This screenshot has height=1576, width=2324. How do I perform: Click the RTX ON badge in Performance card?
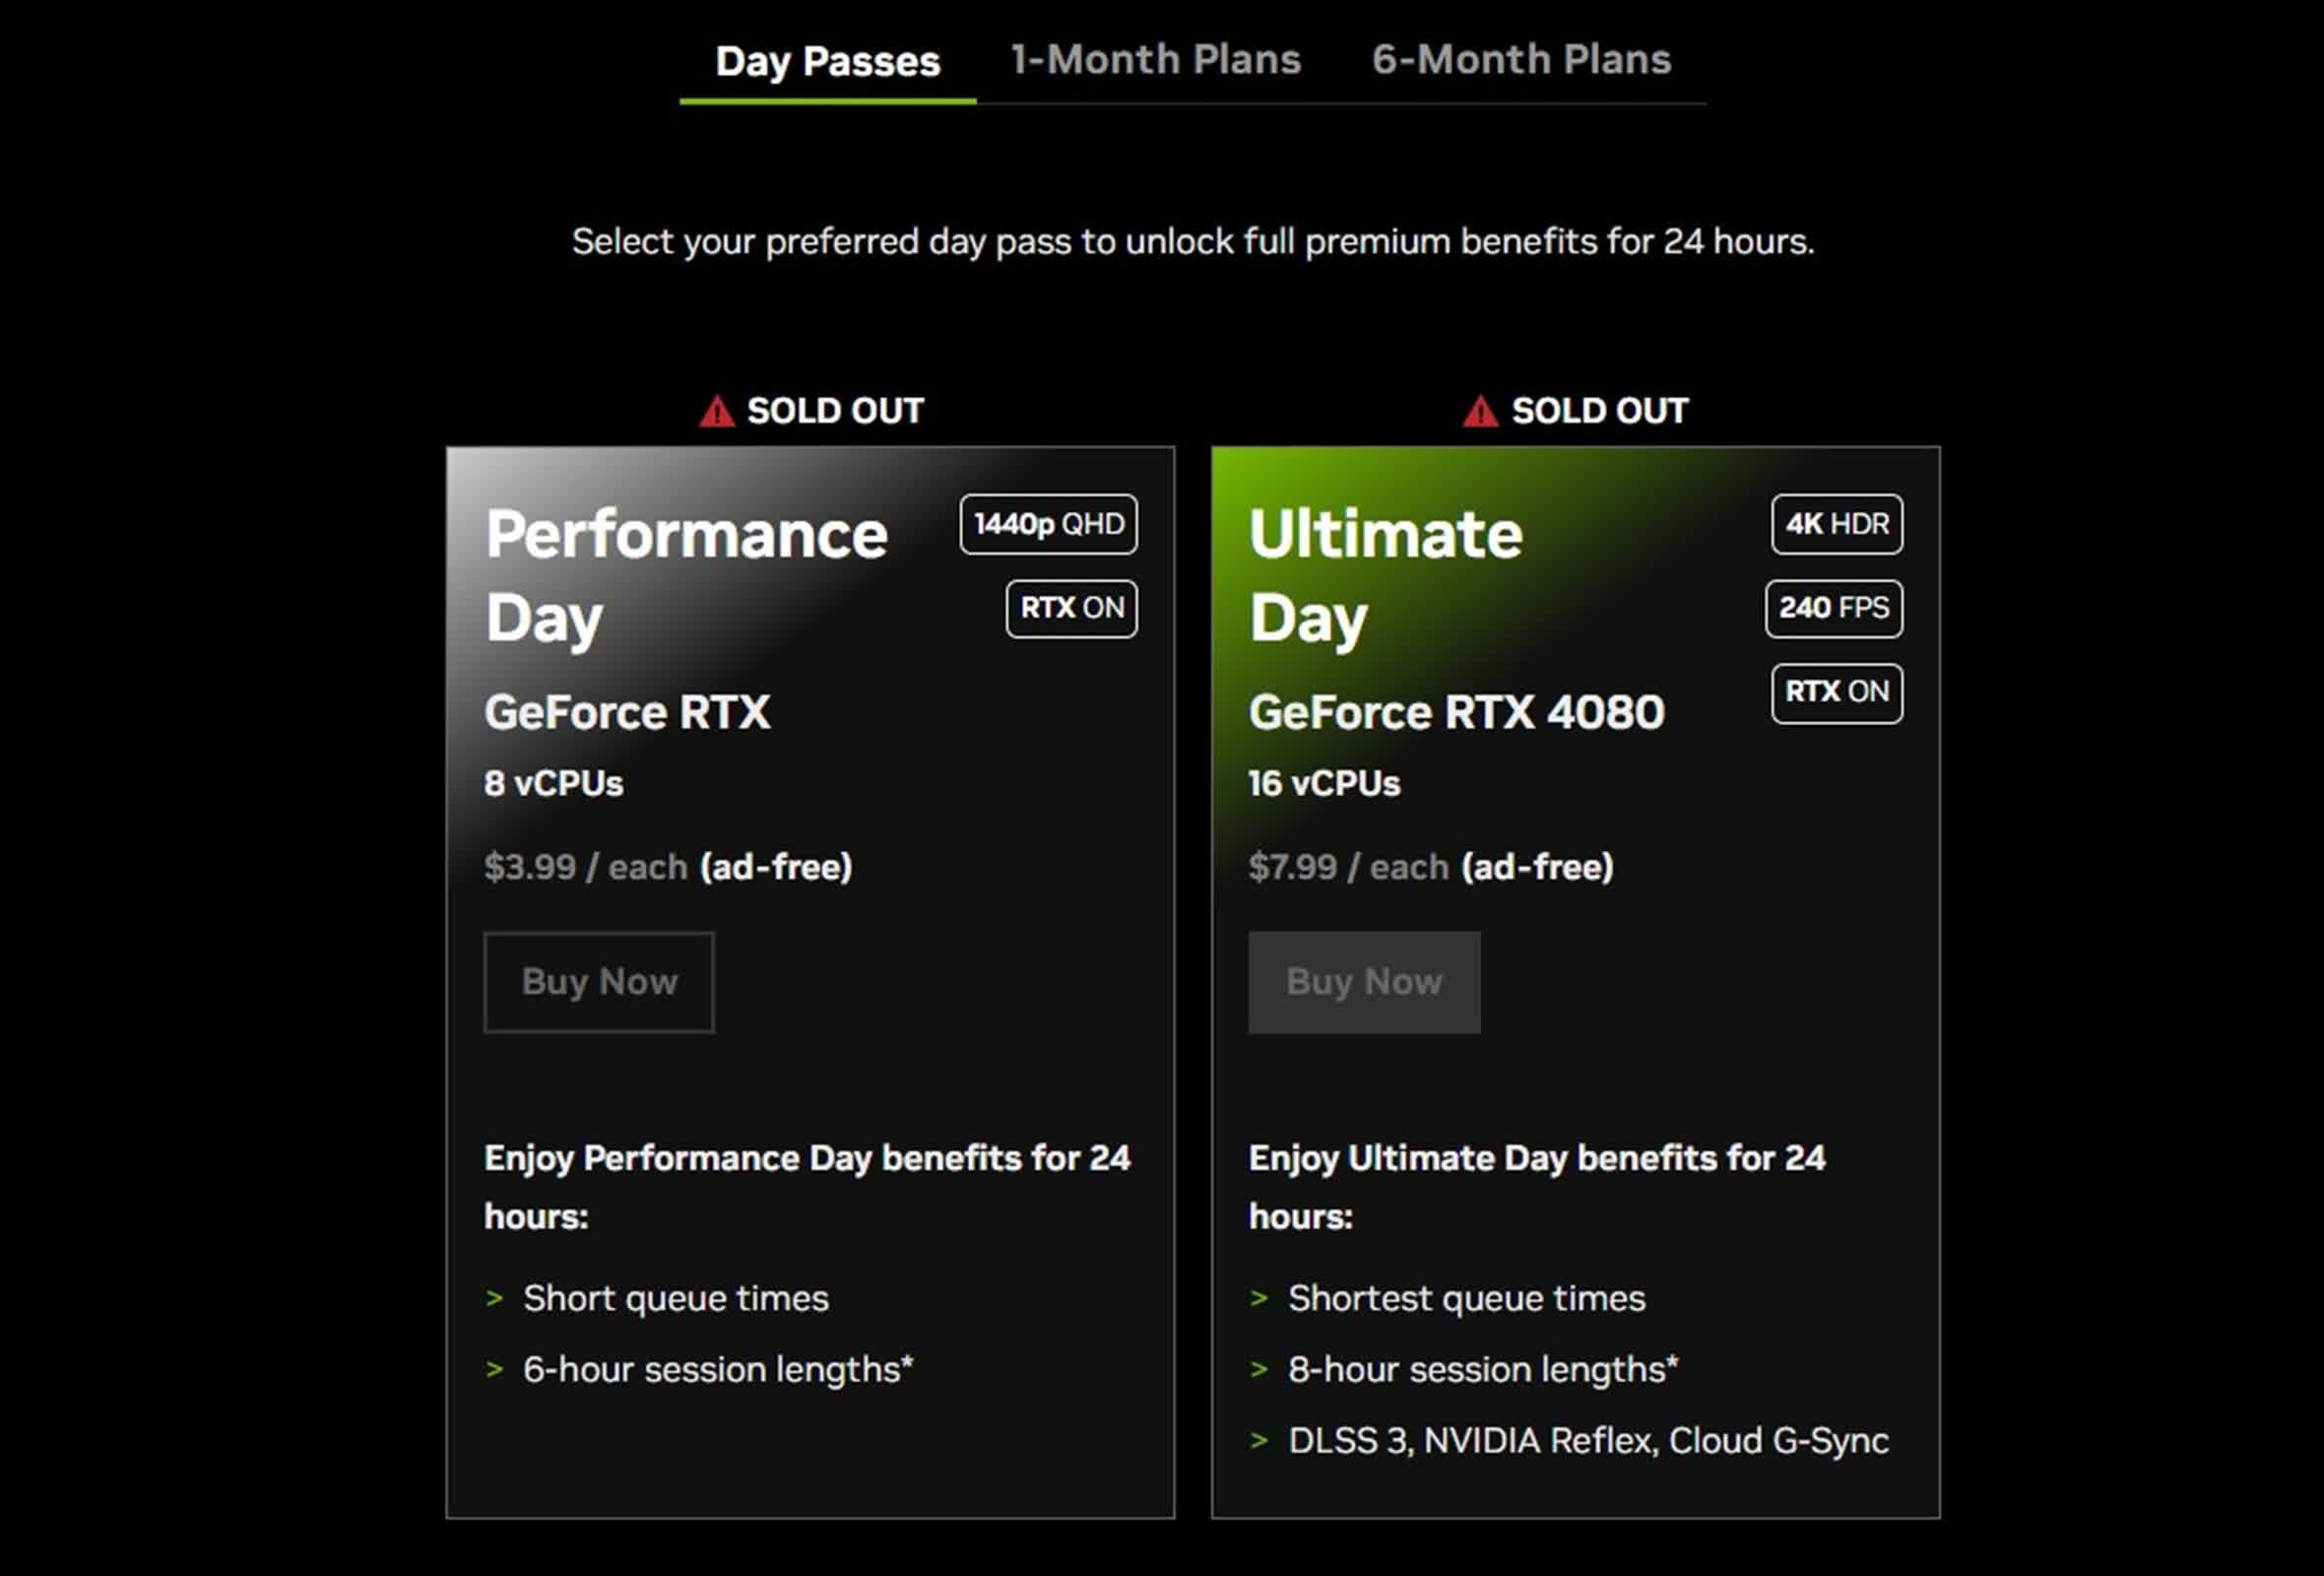1071,608
